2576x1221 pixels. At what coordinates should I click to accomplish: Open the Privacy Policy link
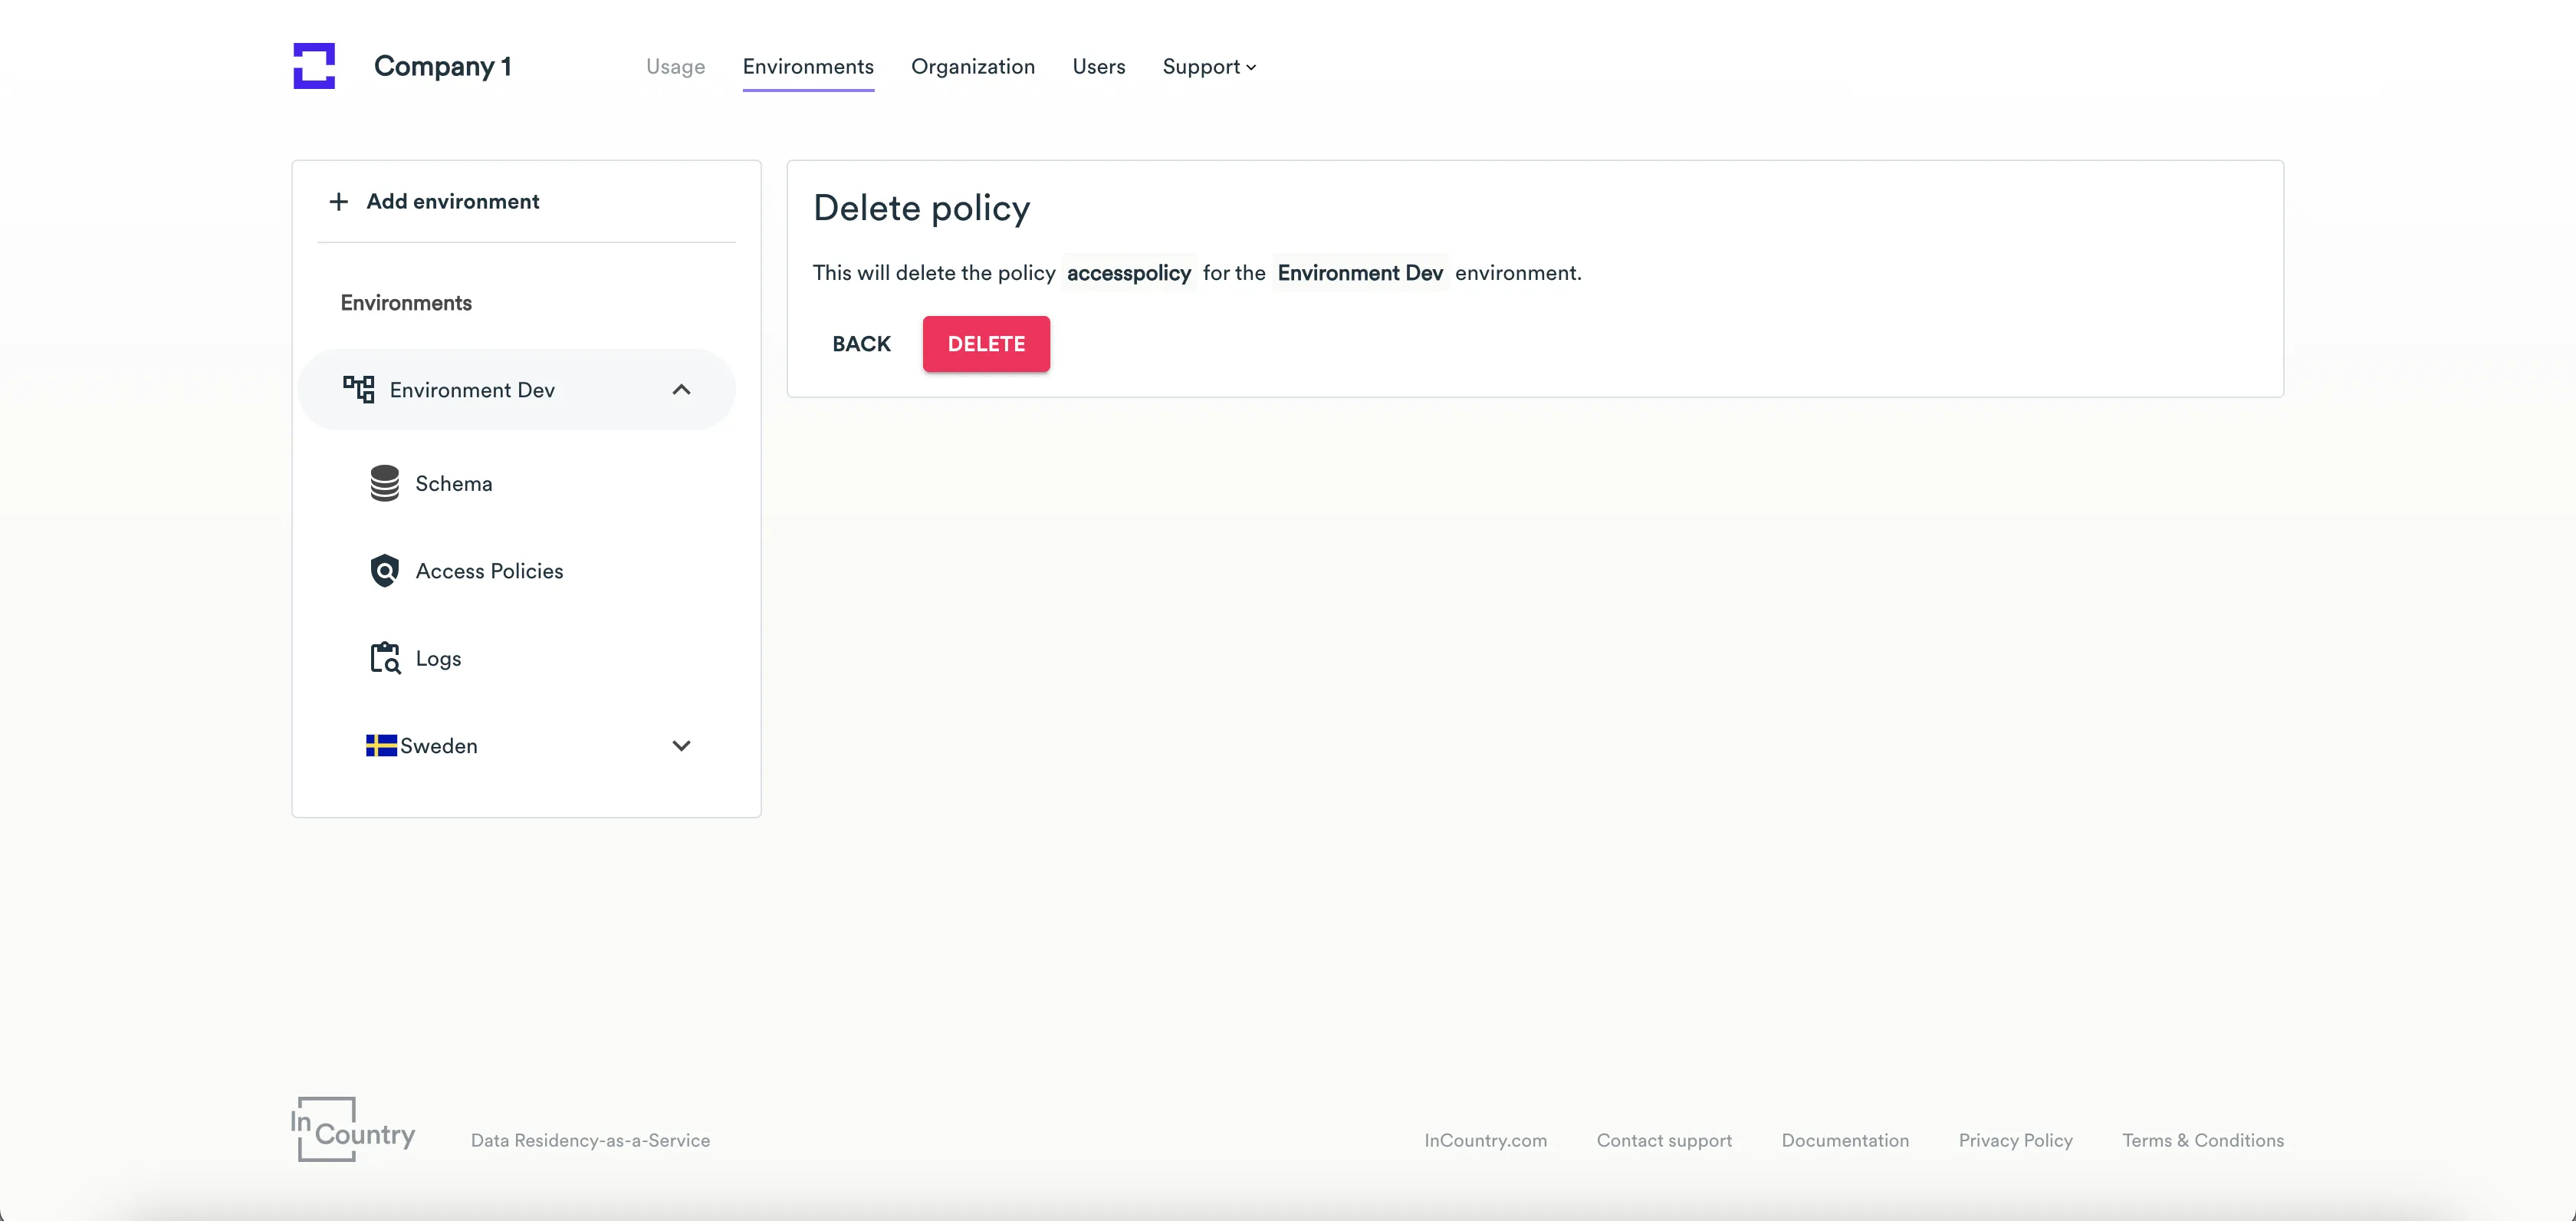pyautogui.click(x=2015, y=1139)
